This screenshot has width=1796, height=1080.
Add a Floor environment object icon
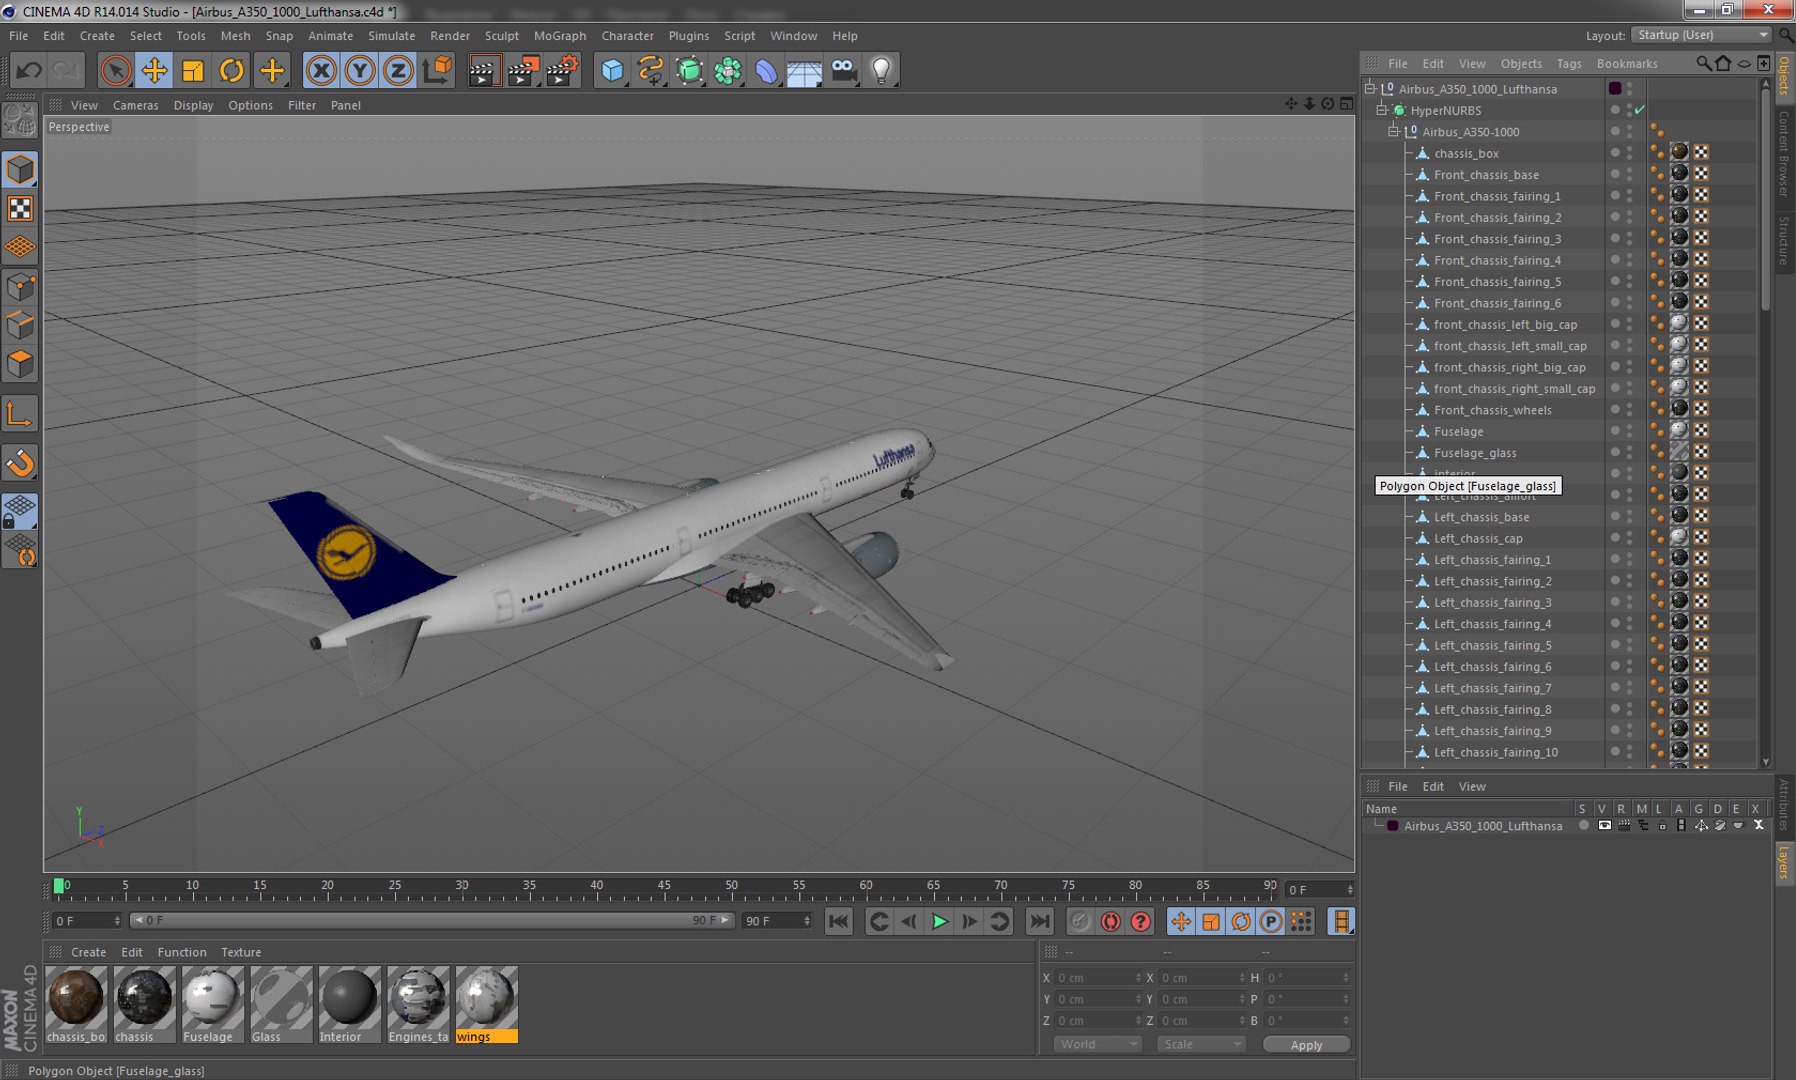point(804,70)
